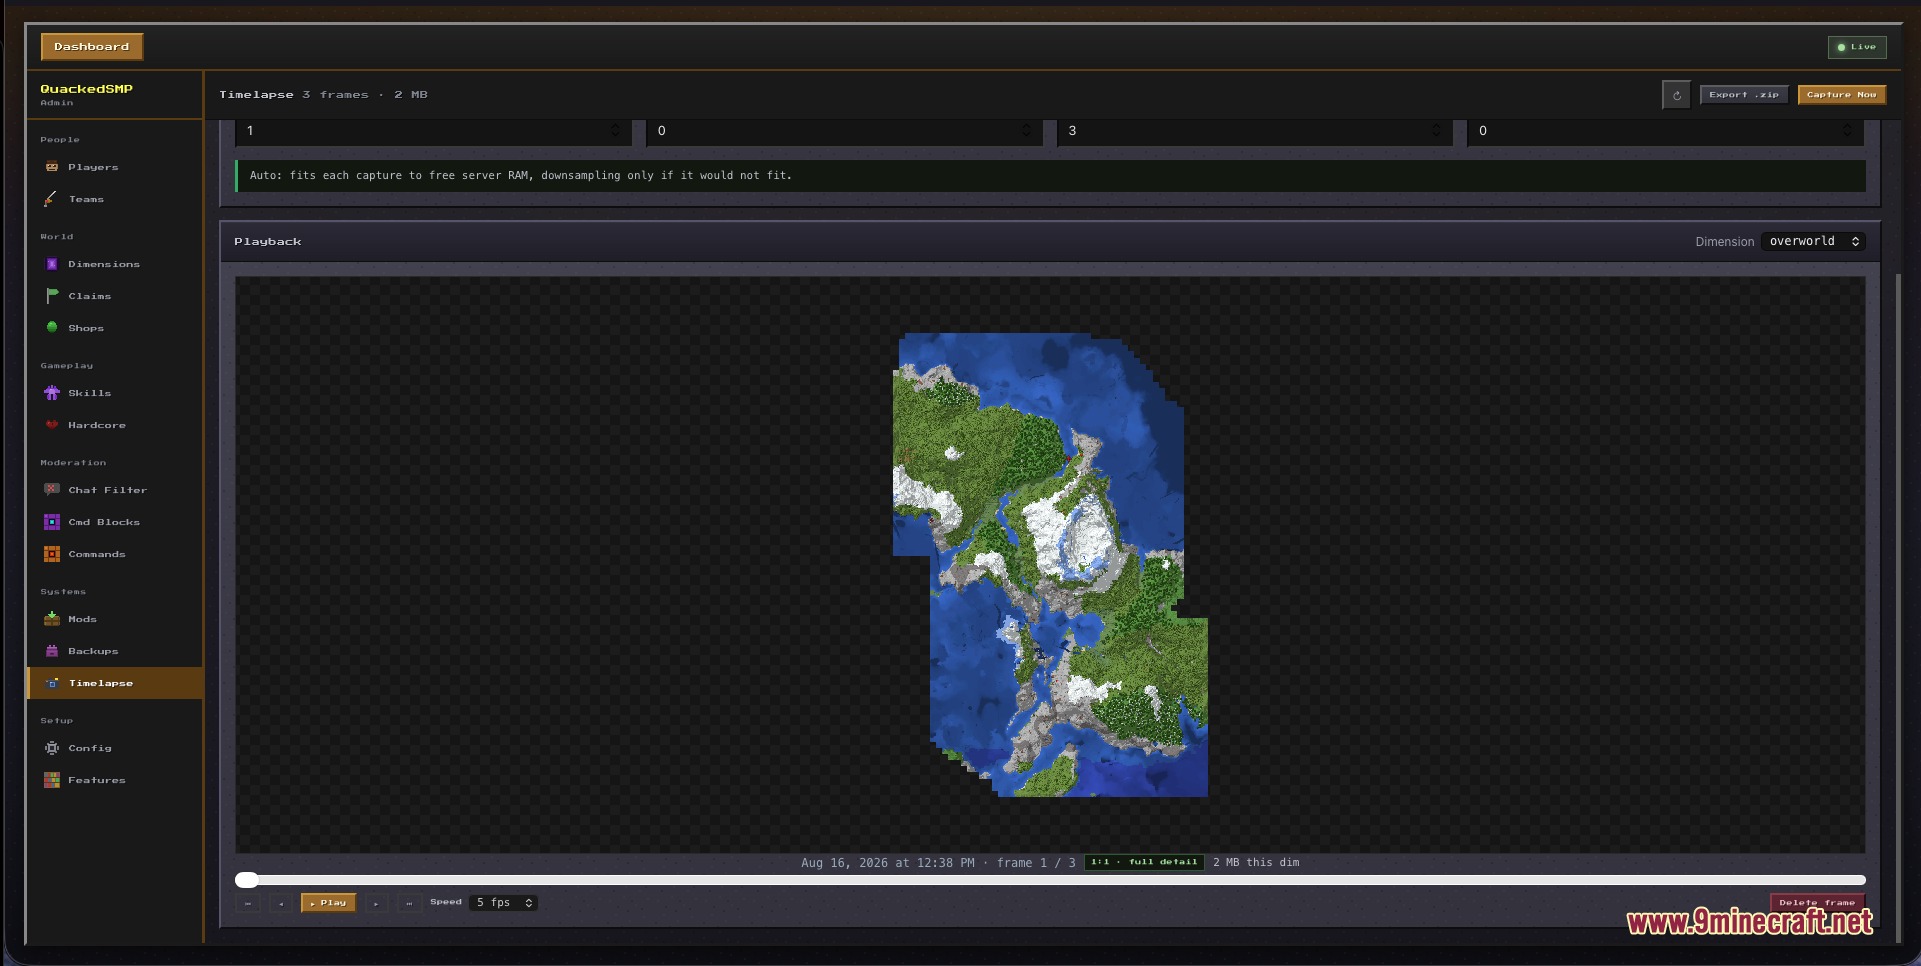This screenshot has width=1921, height=966.
Task: Jump to the end of the frame slider
Action: [x=1861, y=880]
